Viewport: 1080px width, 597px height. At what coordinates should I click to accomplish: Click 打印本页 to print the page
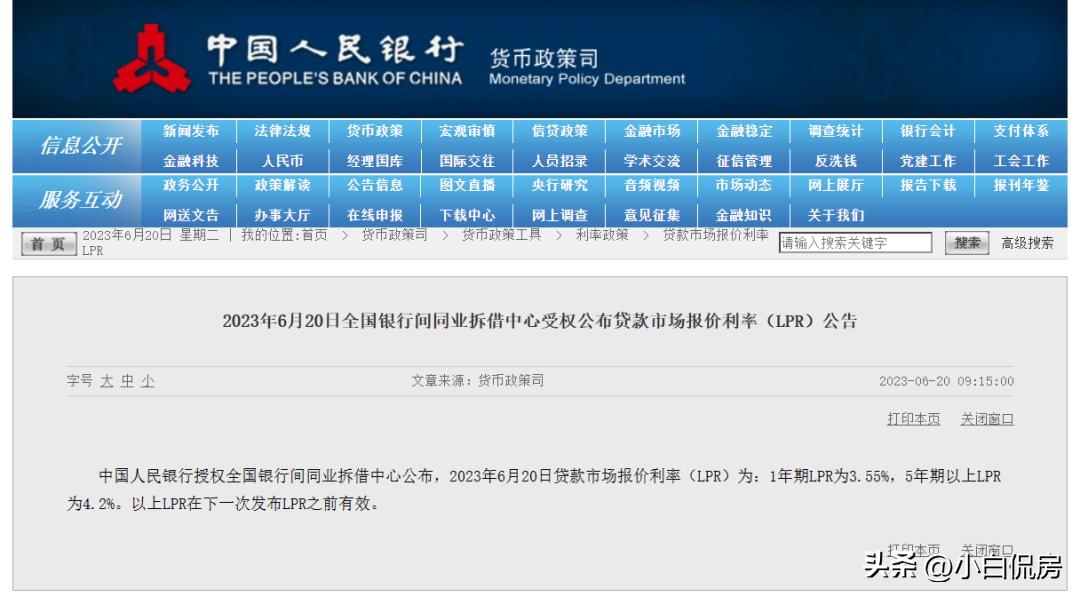pyautogui.click(x=914, y=420)
